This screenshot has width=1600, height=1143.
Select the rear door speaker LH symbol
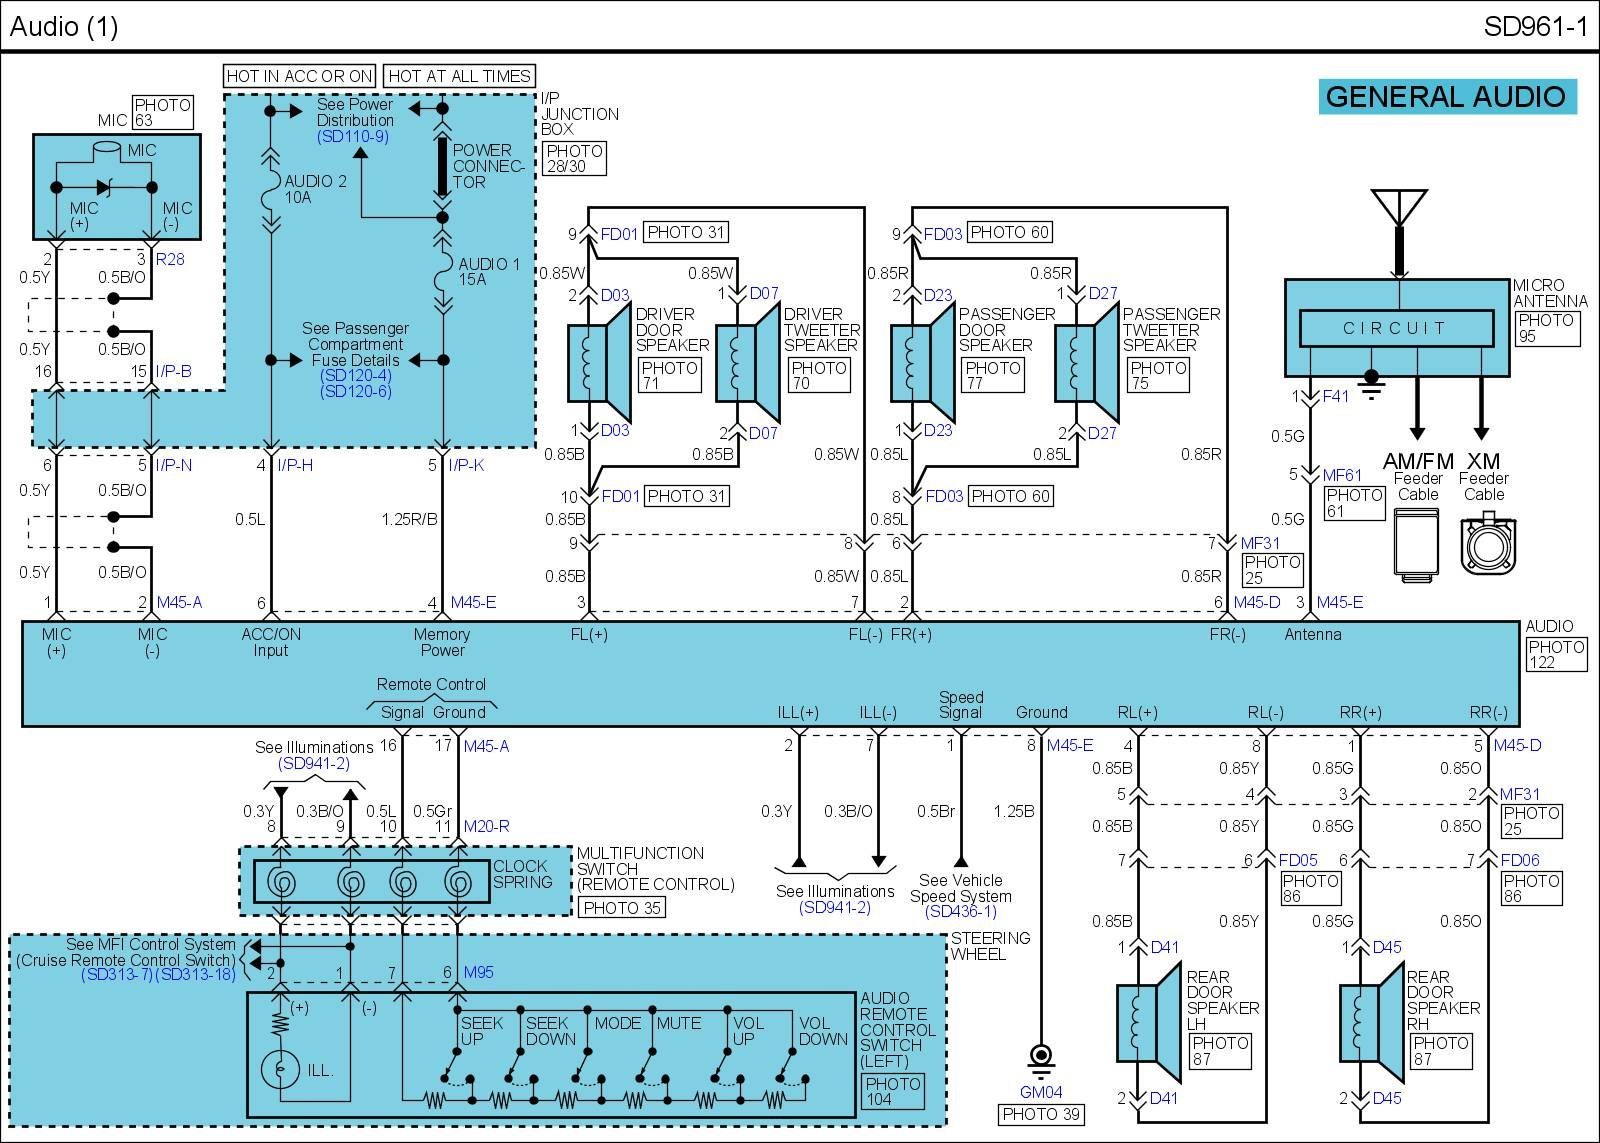(1146, 1022)
